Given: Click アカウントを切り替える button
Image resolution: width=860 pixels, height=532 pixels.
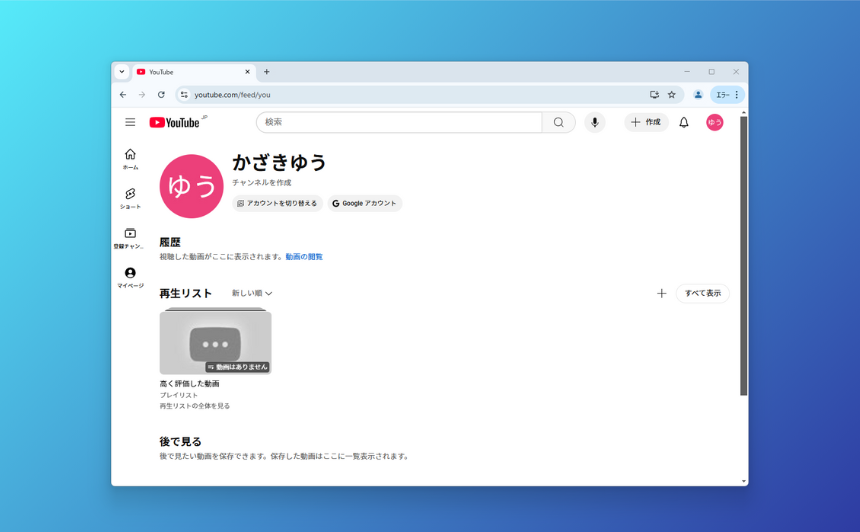Looking at the screenshot, I should [x=277, y=203].
